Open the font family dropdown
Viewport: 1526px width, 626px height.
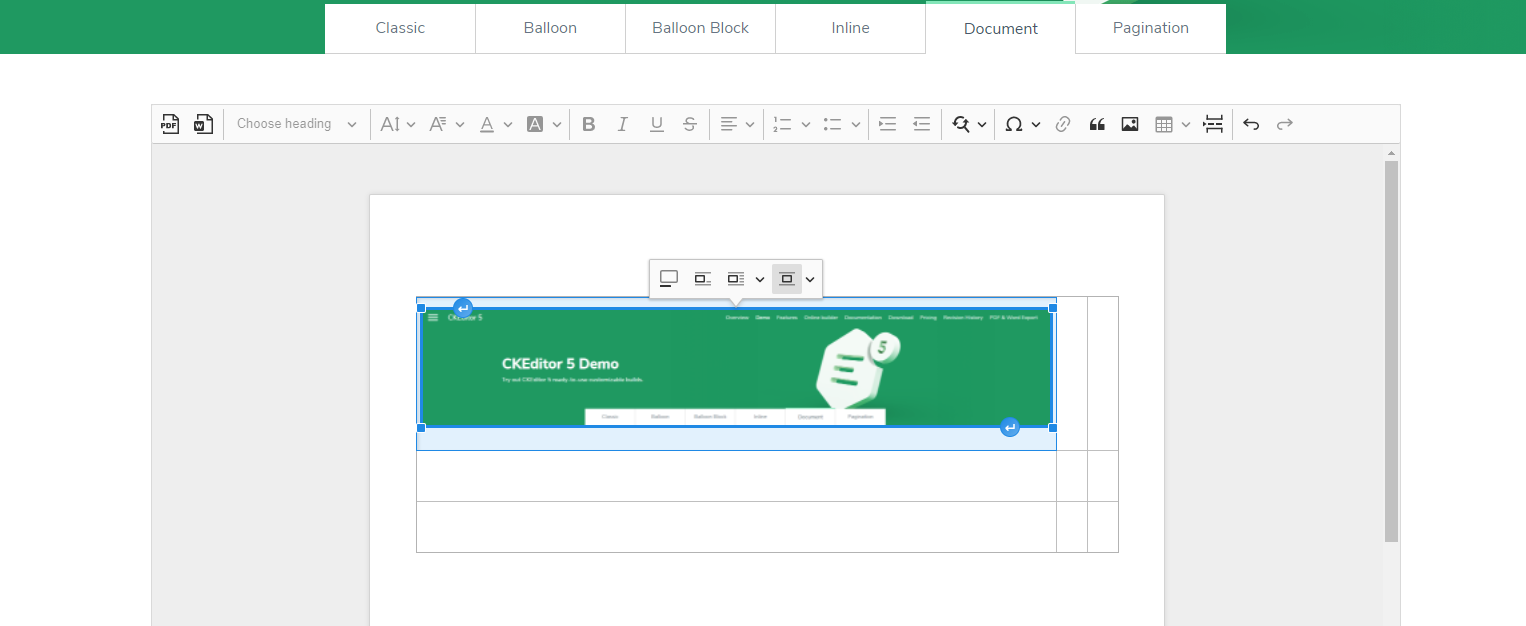click(x=446, y=124)
